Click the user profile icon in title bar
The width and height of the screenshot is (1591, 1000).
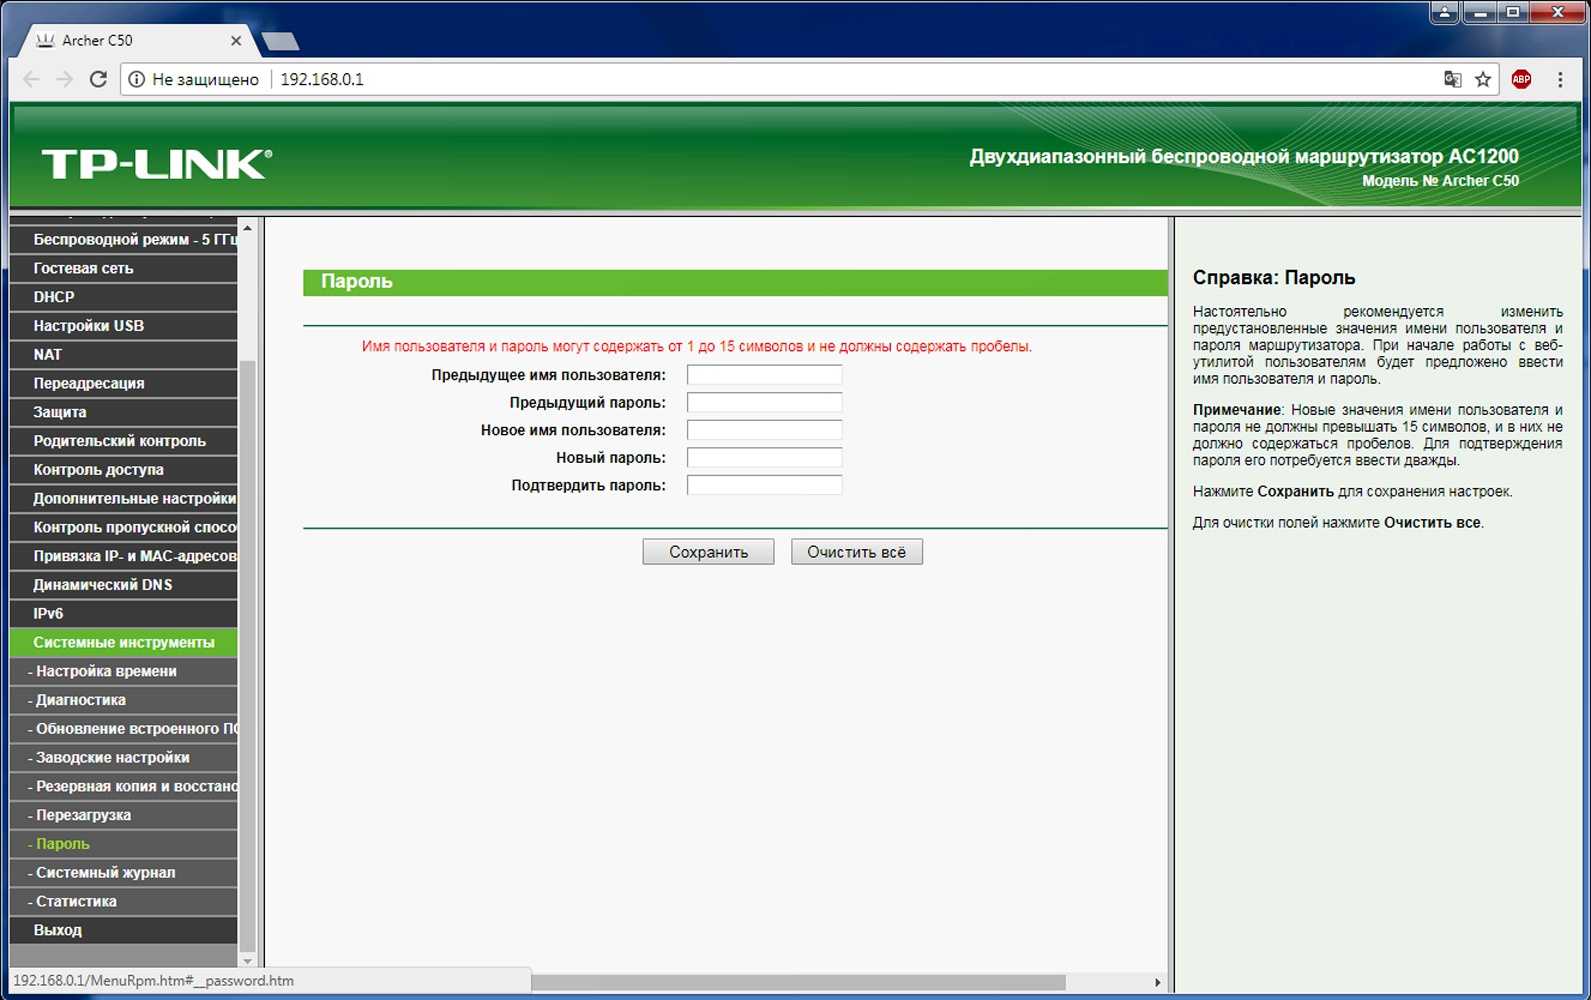tap(1444, 12)
